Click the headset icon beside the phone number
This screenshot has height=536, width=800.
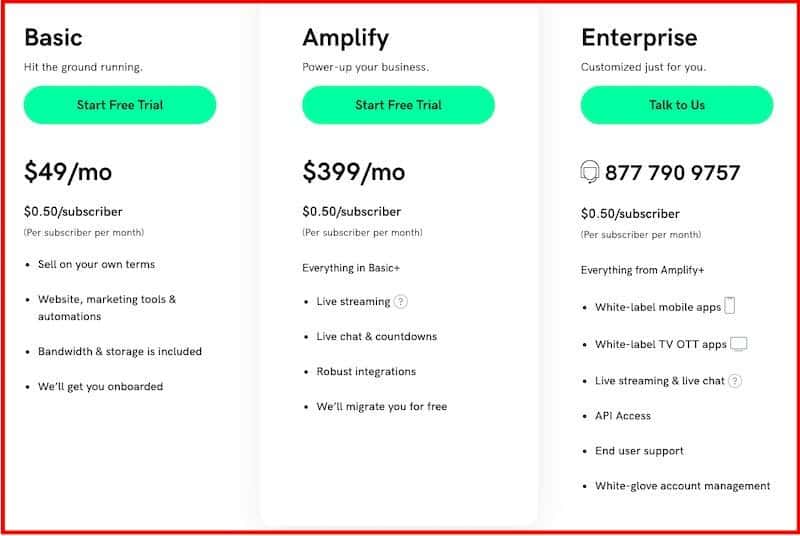click(590, 173)
